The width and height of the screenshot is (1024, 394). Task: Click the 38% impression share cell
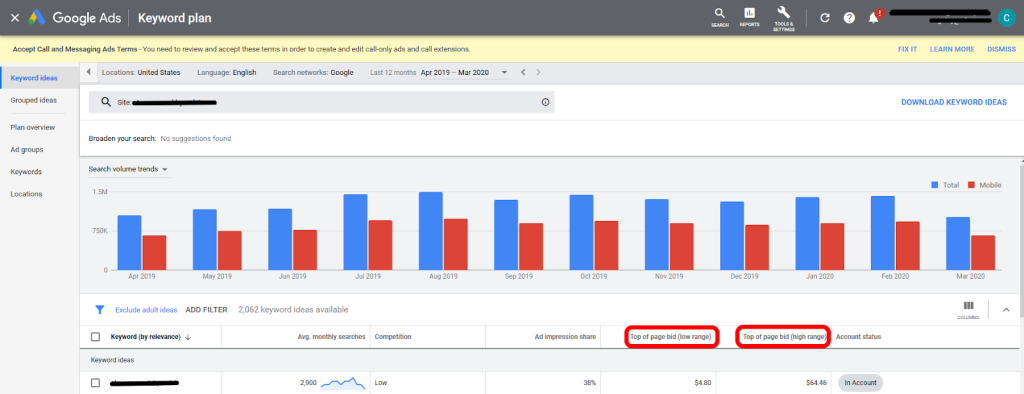click(589, 382)
